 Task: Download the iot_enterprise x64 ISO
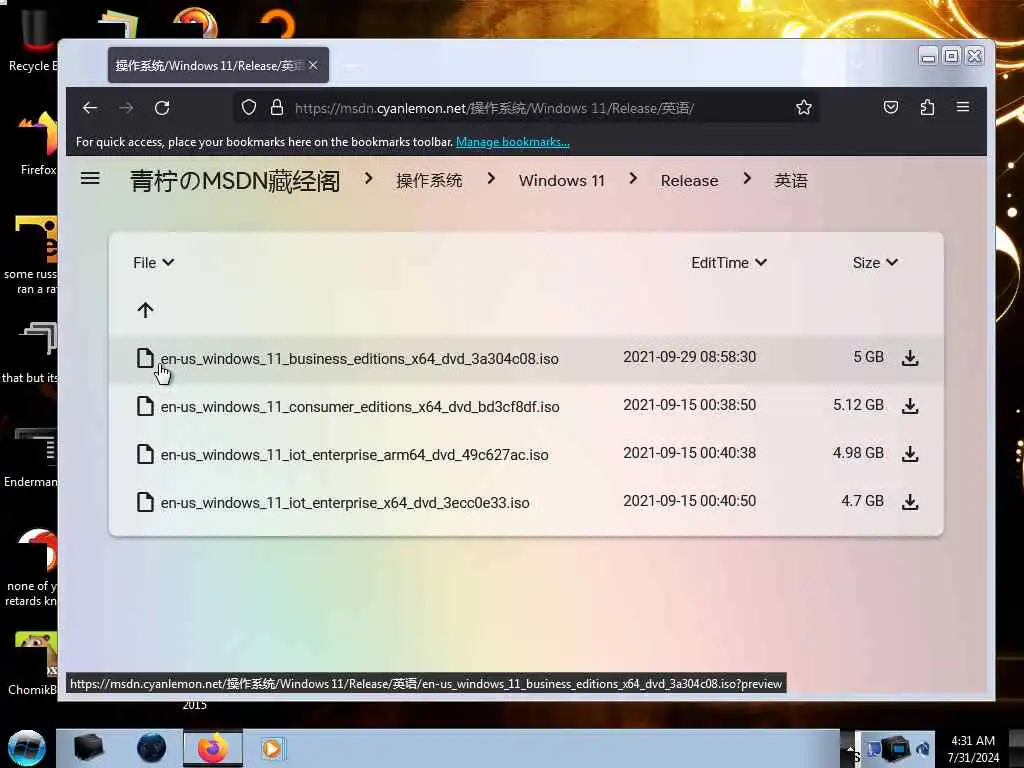click(x=910, y=502)
